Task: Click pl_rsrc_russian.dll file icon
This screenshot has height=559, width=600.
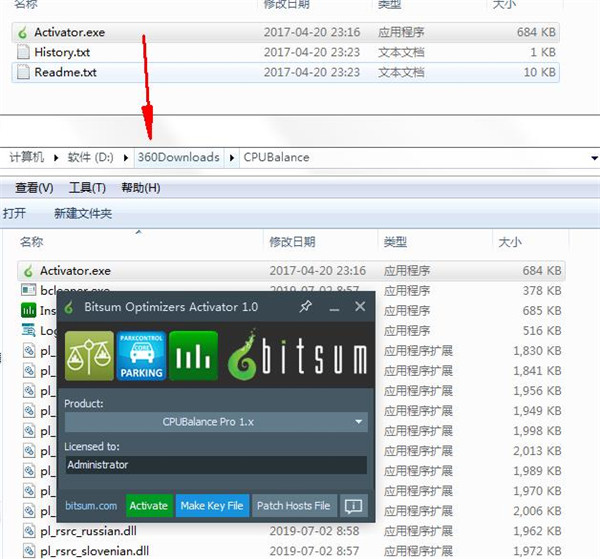Action: pyautogui.click(x=29, y=531)
